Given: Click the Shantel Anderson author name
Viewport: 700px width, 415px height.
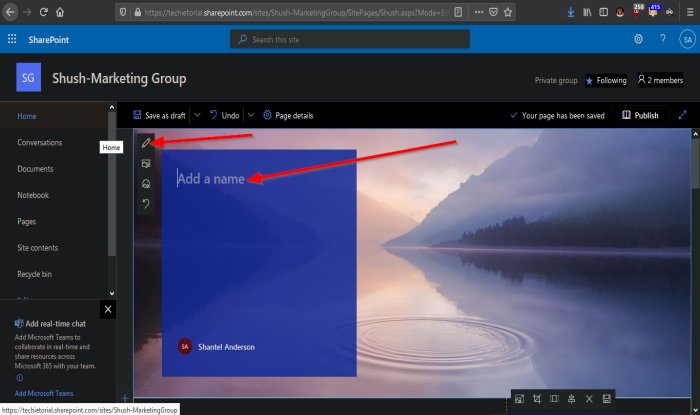Looking at the screenshot, I should (x=226, y=347).
